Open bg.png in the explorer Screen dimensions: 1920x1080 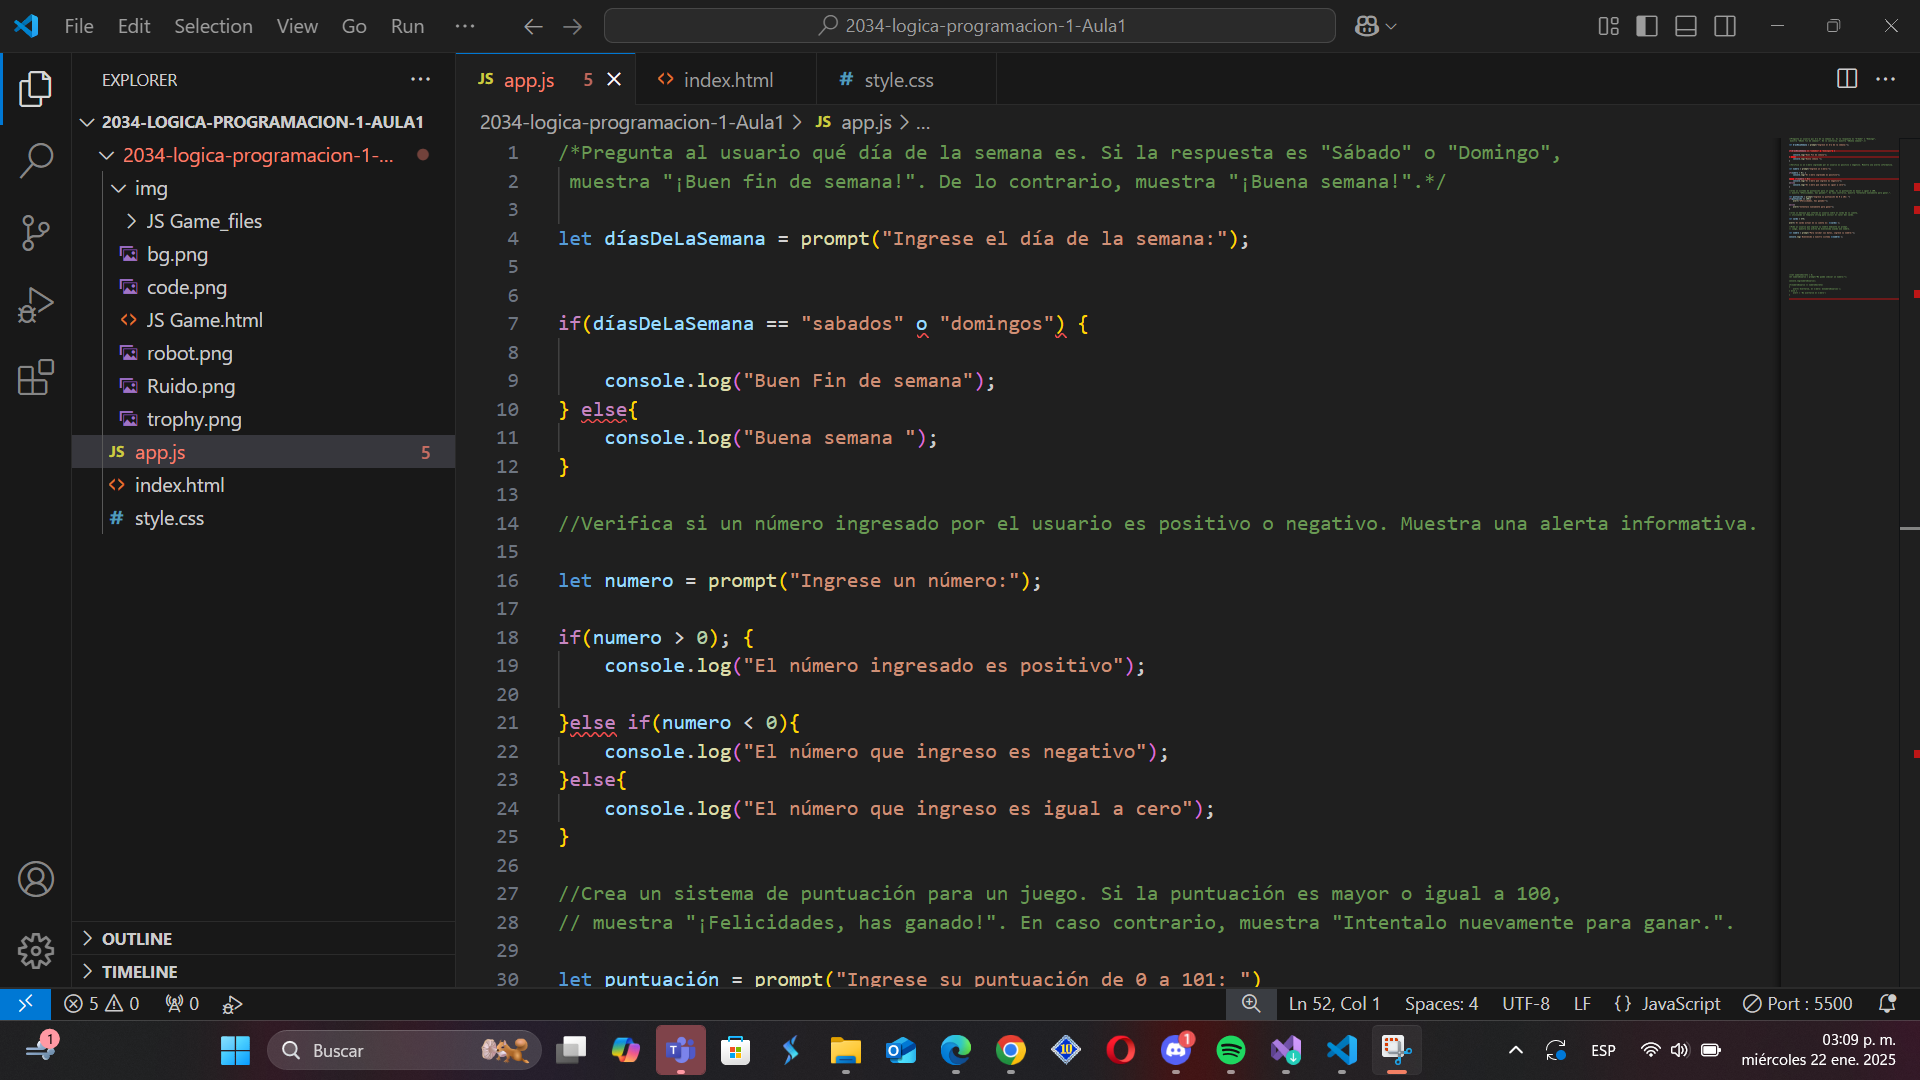[x=263, y=254]
